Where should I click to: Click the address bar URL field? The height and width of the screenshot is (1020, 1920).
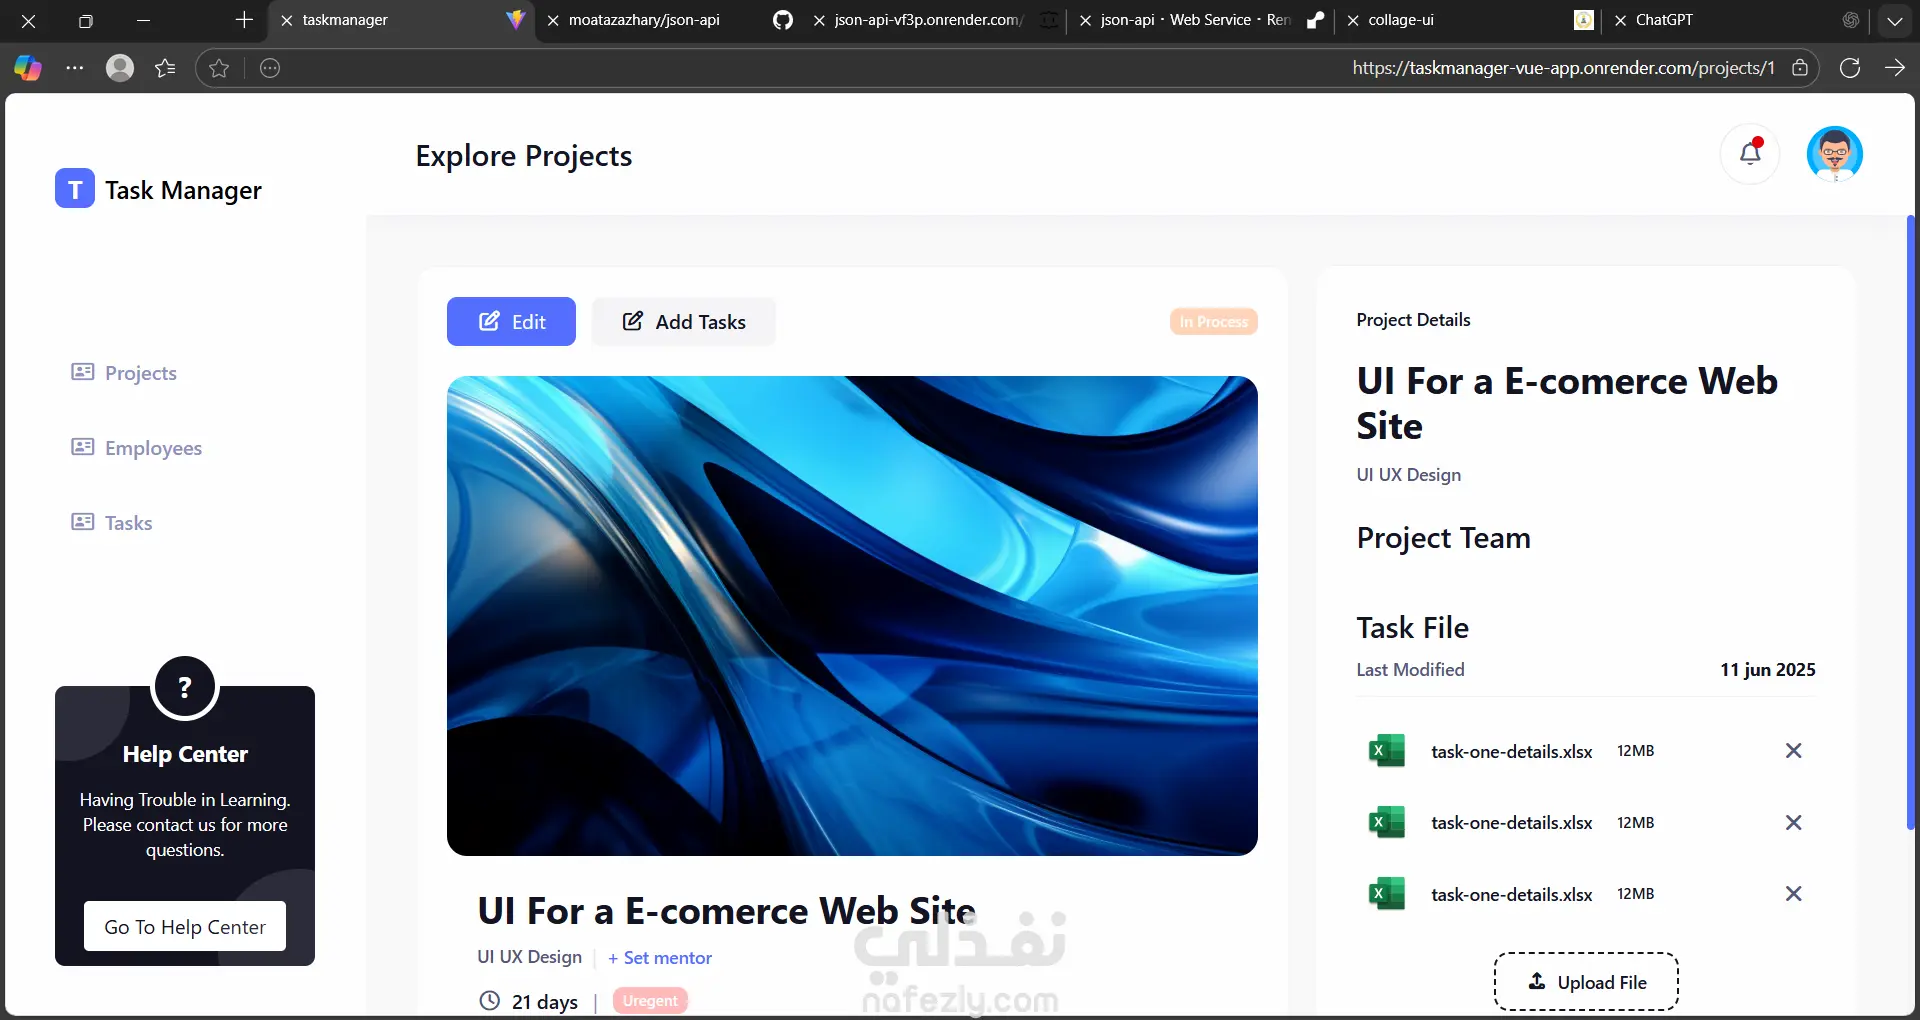[x=1010, y=68]
